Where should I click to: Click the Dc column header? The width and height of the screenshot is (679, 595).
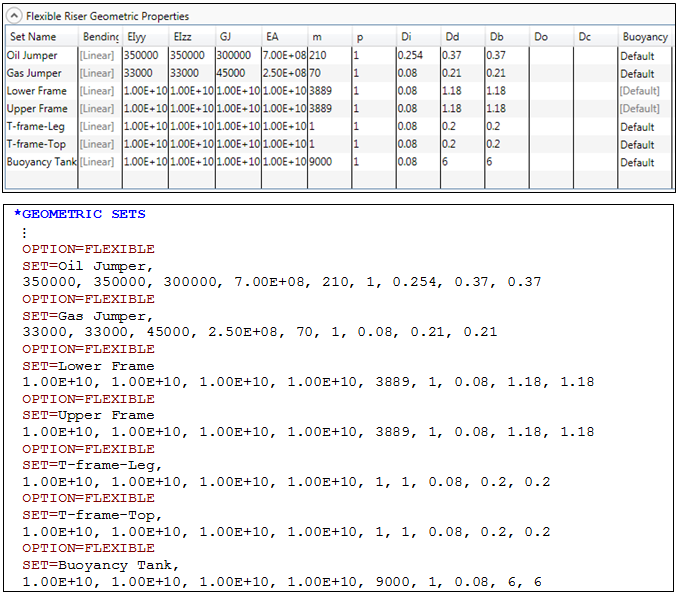point(595,37)
